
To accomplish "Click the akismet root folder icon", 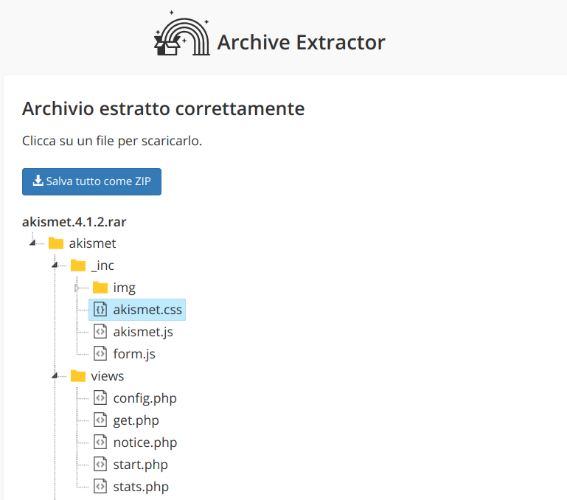I will [x=56, y=243].
